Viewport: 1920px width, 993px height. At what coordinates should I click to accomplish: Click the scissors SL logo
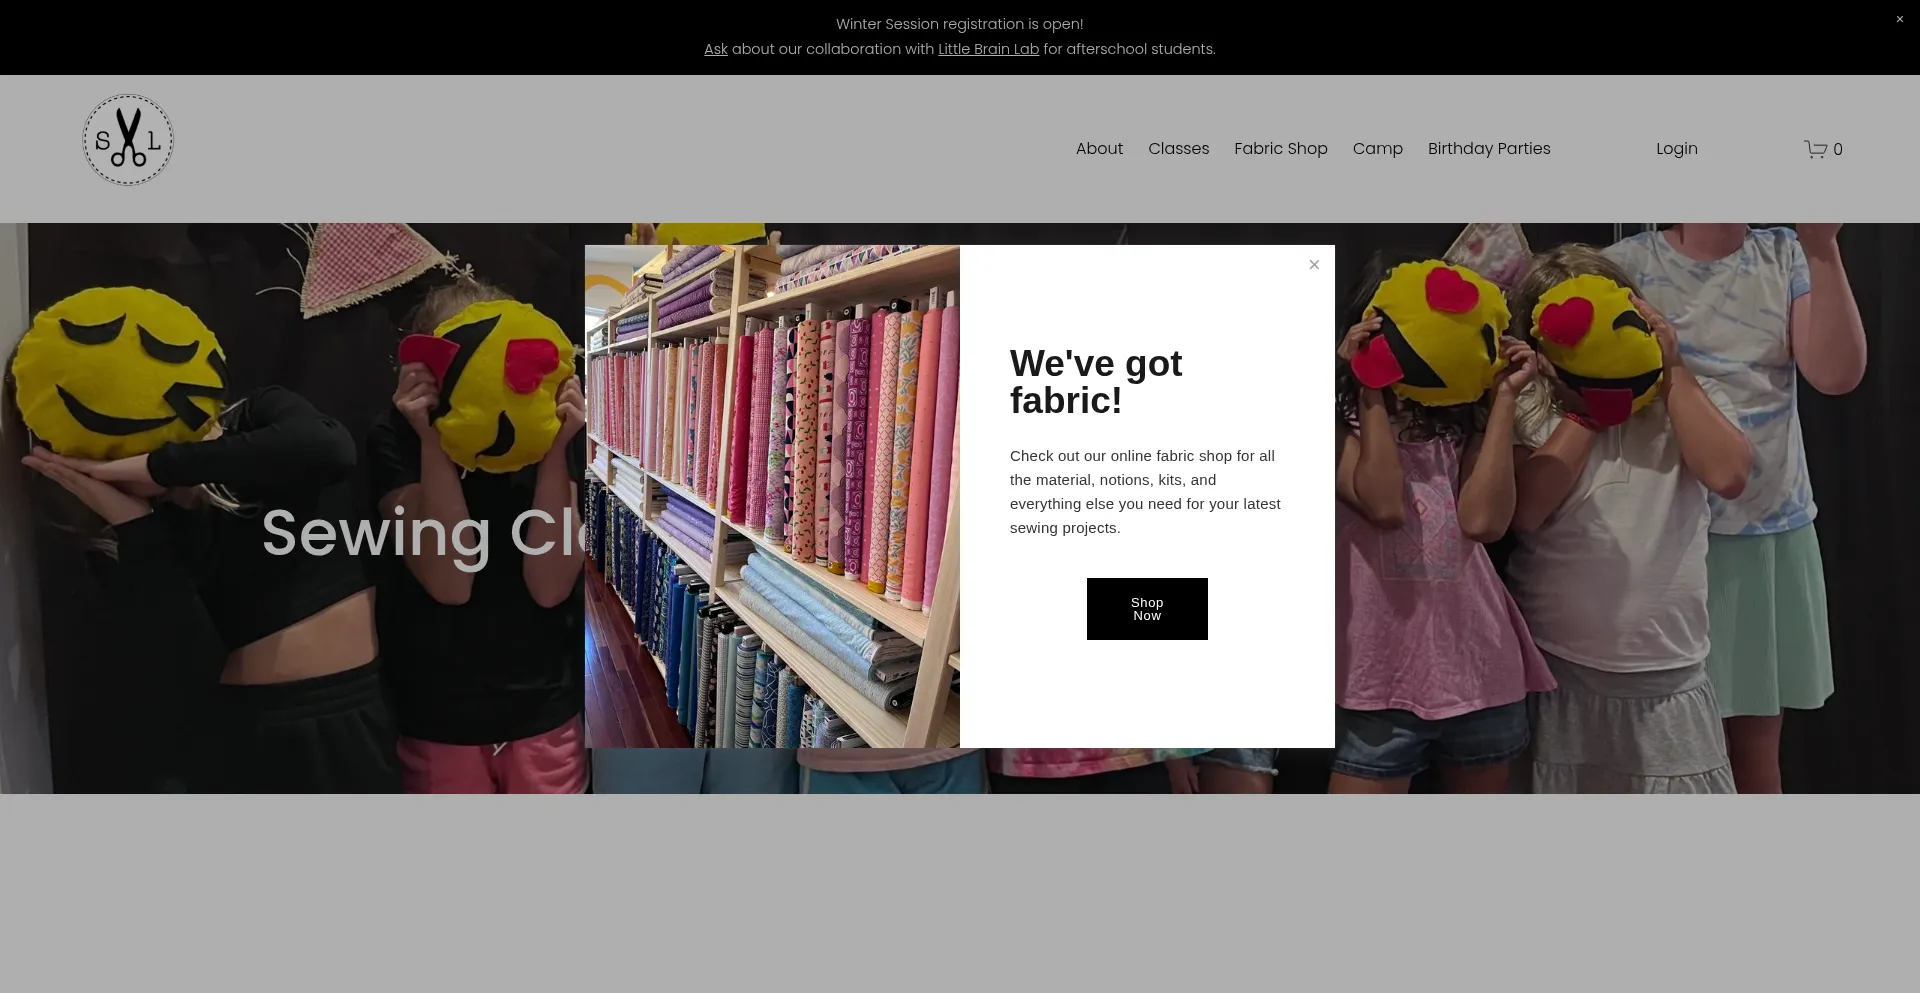tap(128, 140)
